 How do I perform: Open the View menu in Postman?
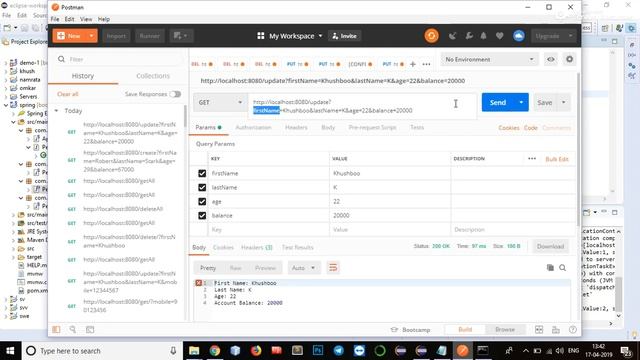pos(86,19)
